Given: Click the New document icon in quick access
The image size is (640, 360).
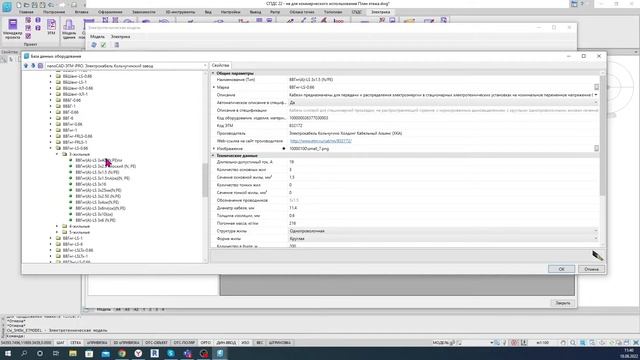Looking at the screenshot, I should (x=19, y=5).
